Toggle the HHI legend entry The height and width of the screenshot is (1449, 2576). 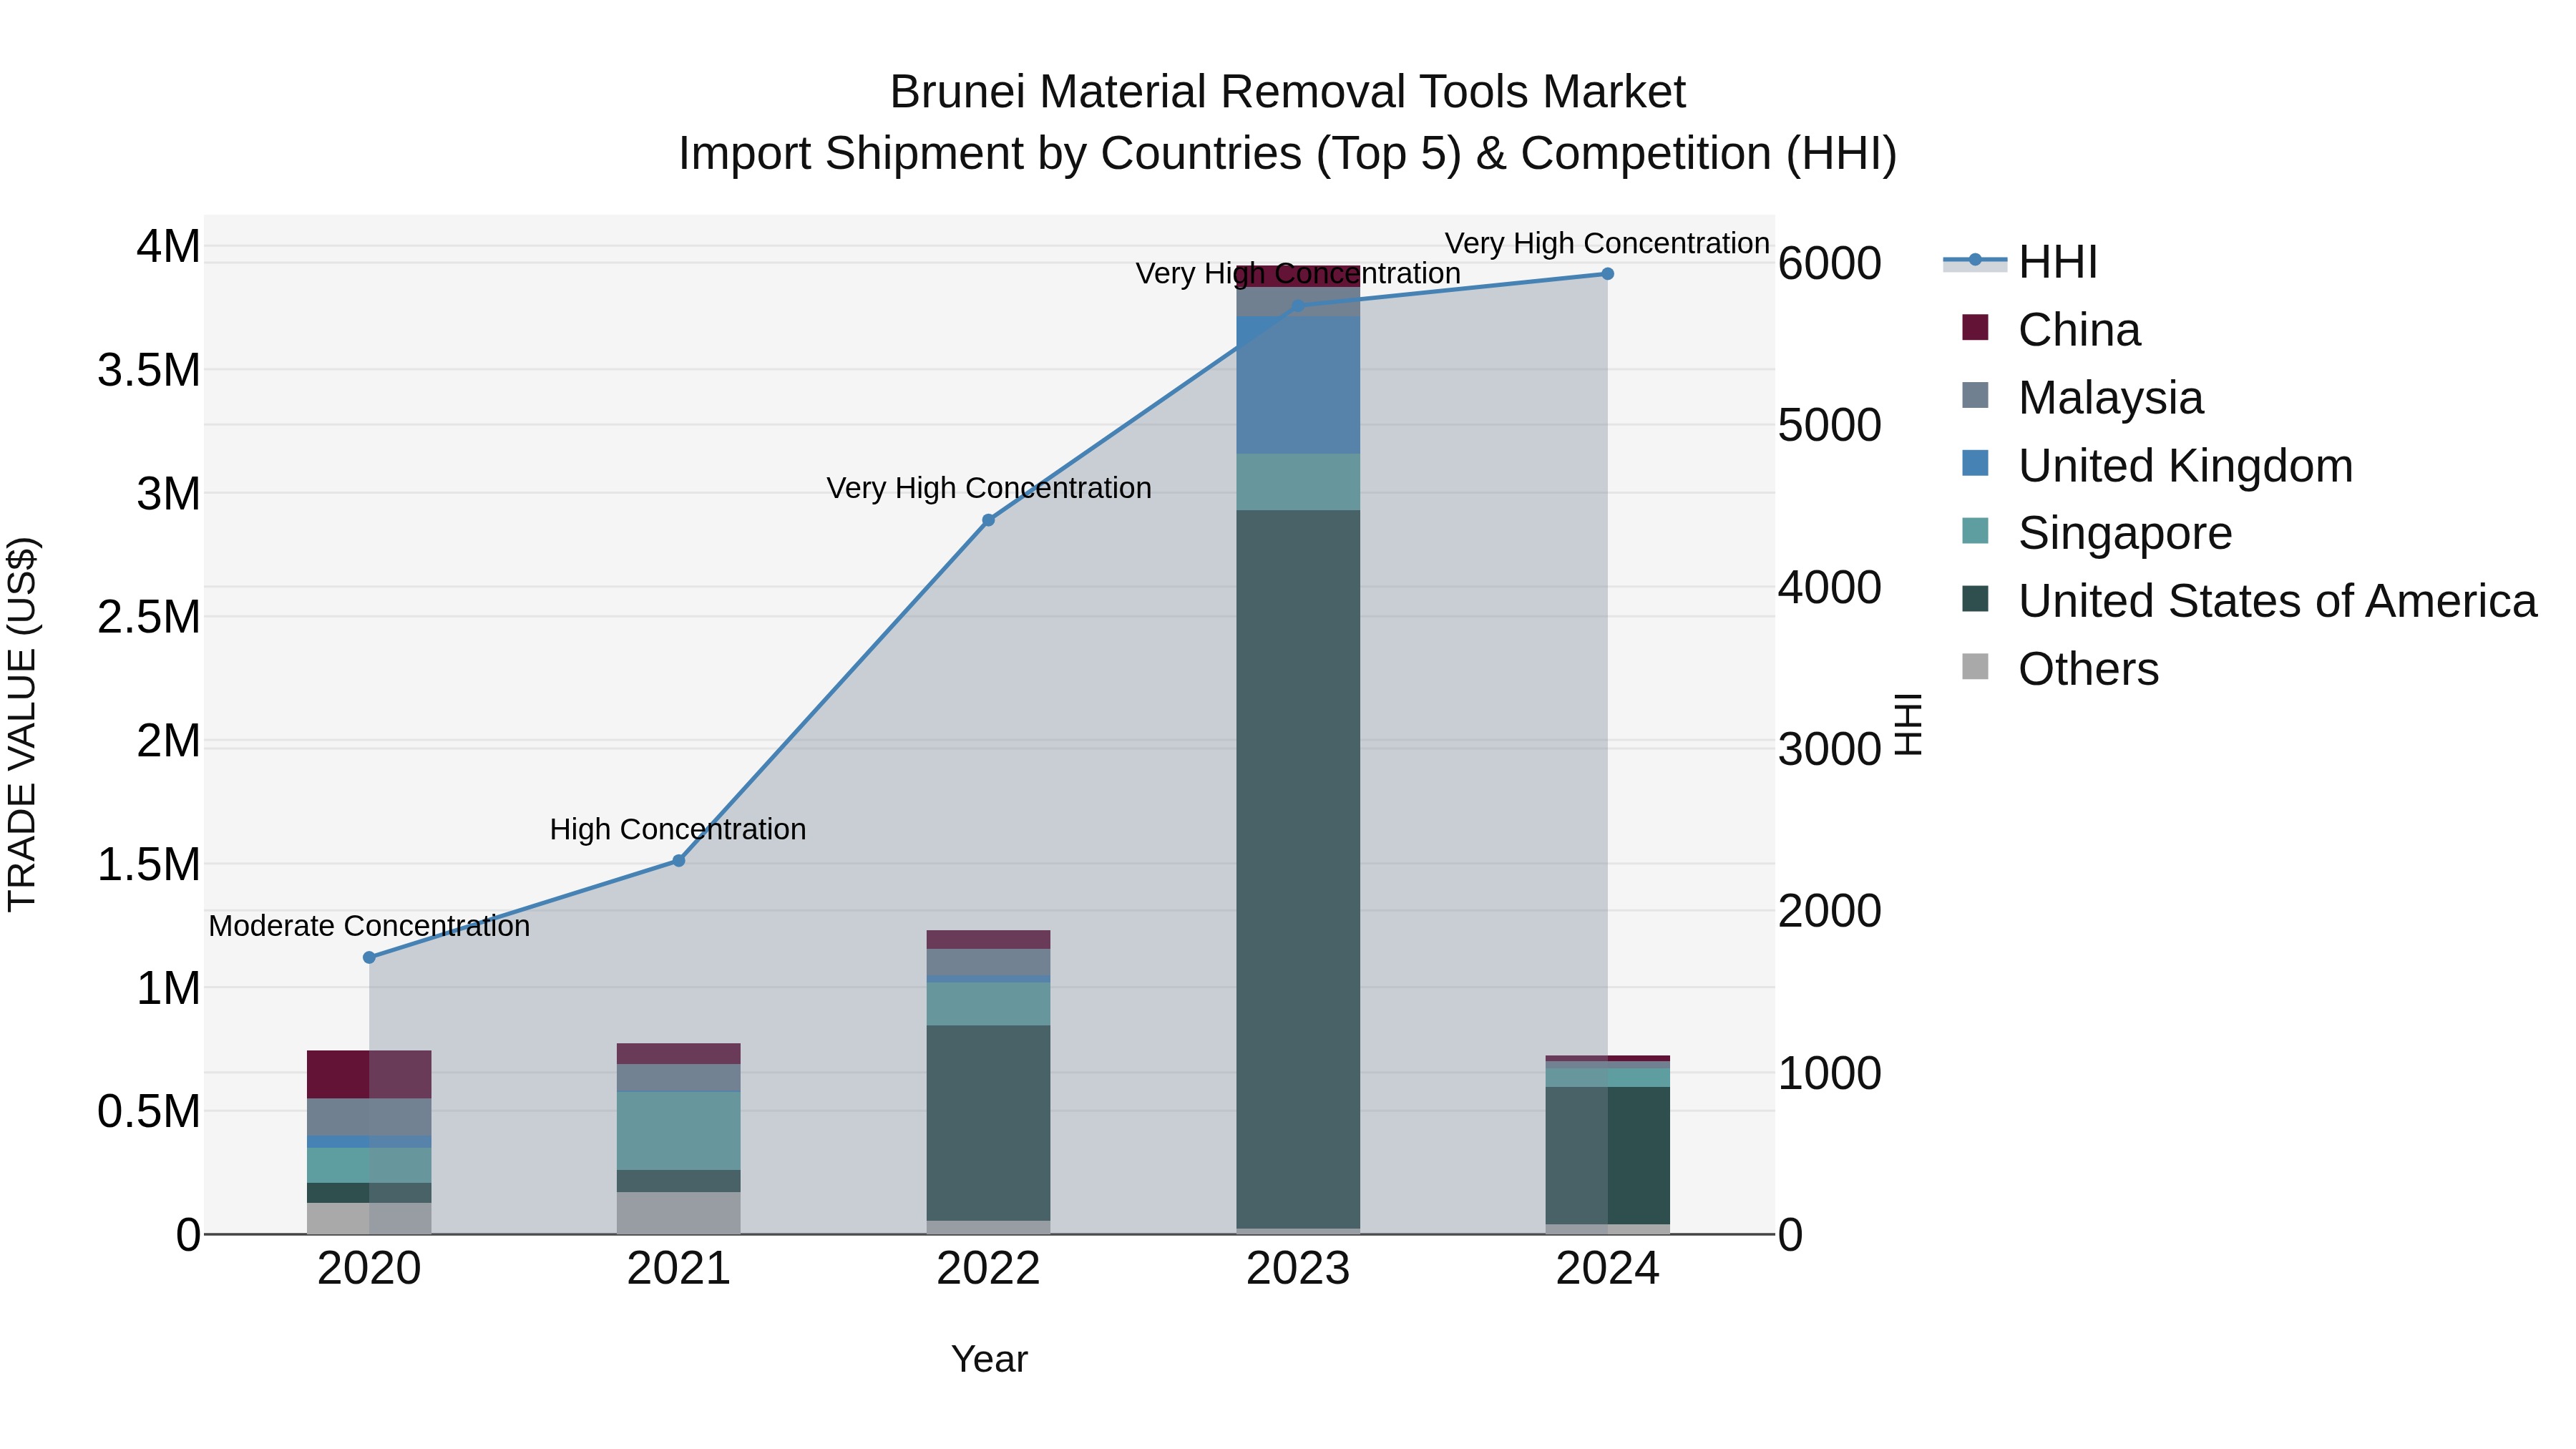[2020, 262]
